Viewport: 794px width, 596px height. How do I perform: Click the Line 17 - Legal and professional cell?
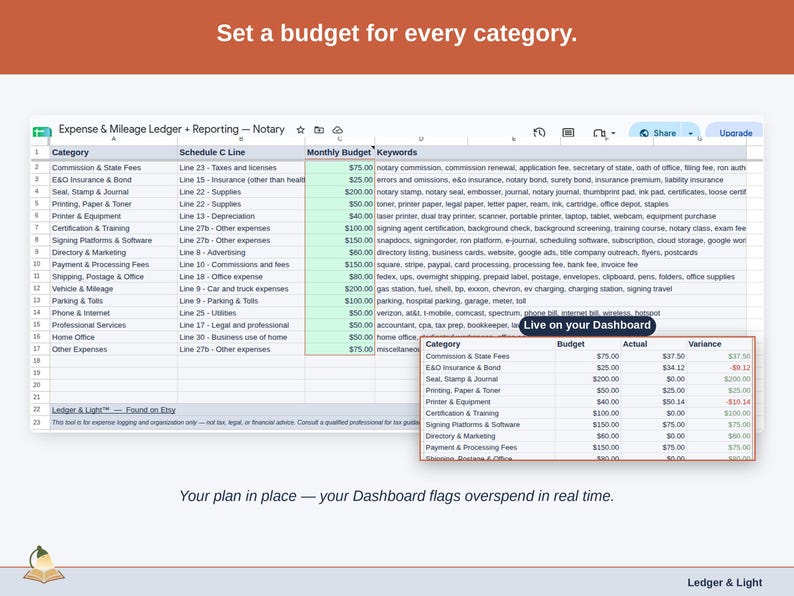point(241,325)
